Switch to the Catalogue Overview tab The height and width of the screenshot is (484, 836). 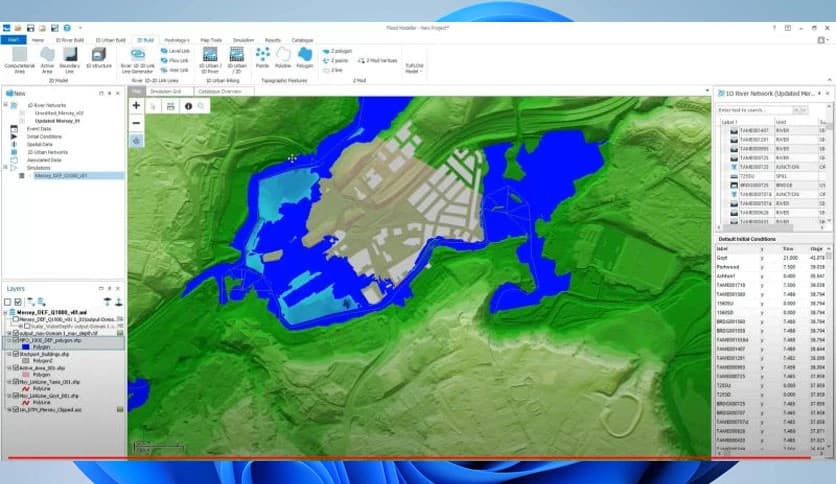[220, 92]
